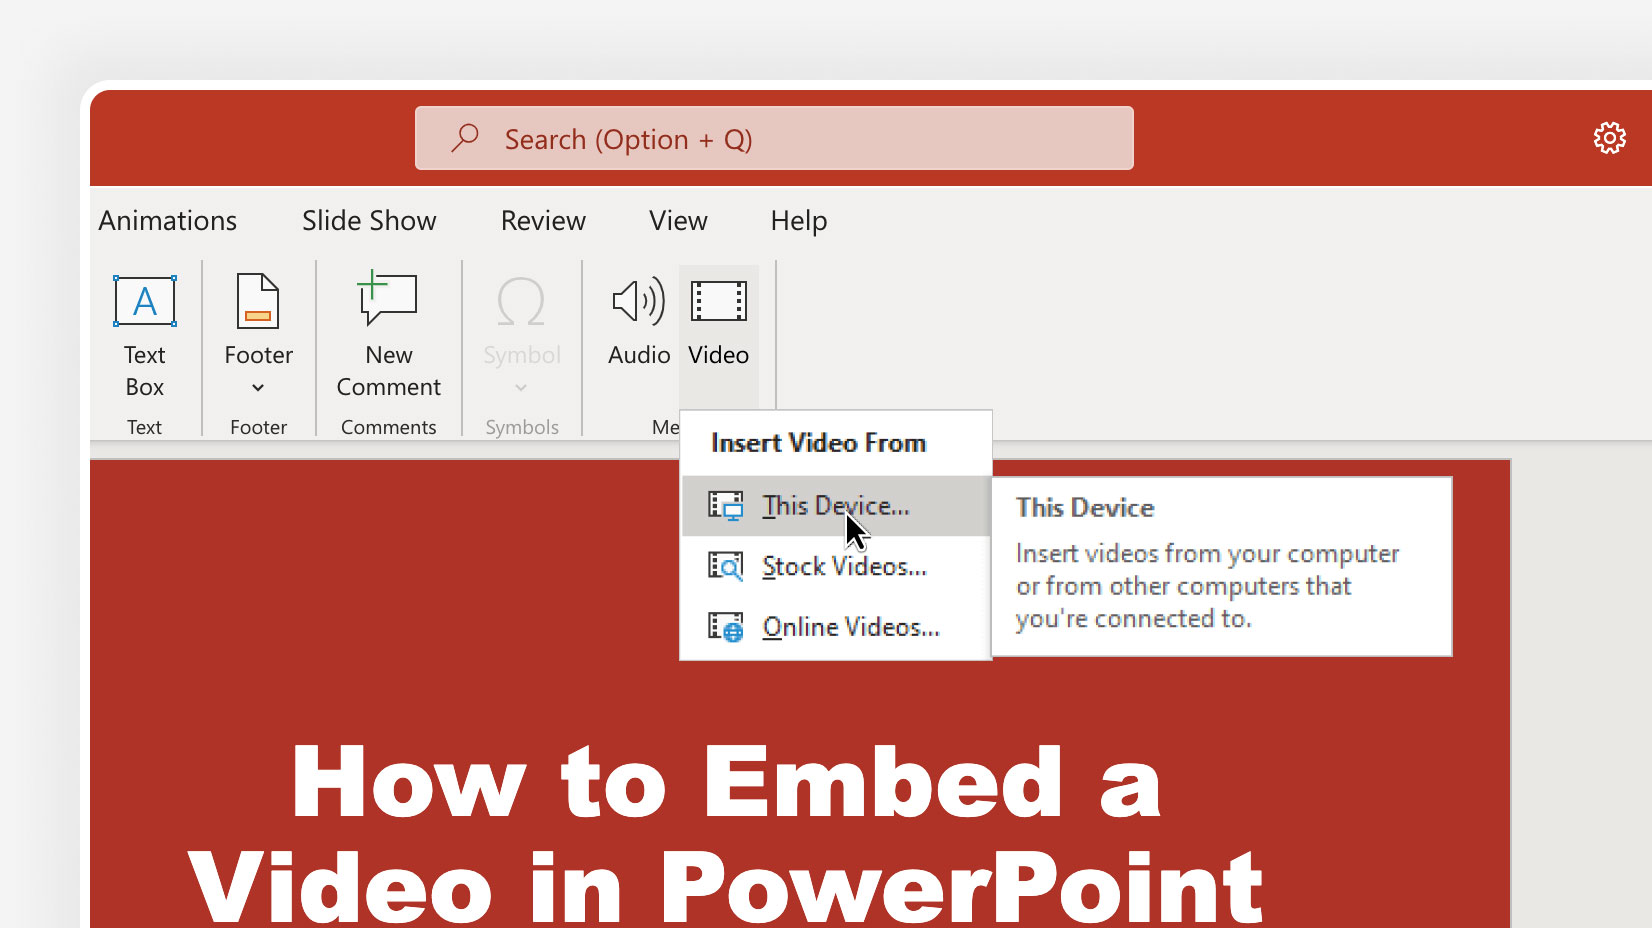Click the Text Box icon
The width and height of the screenshot is (1652, 928).
(x=145, y=301)
